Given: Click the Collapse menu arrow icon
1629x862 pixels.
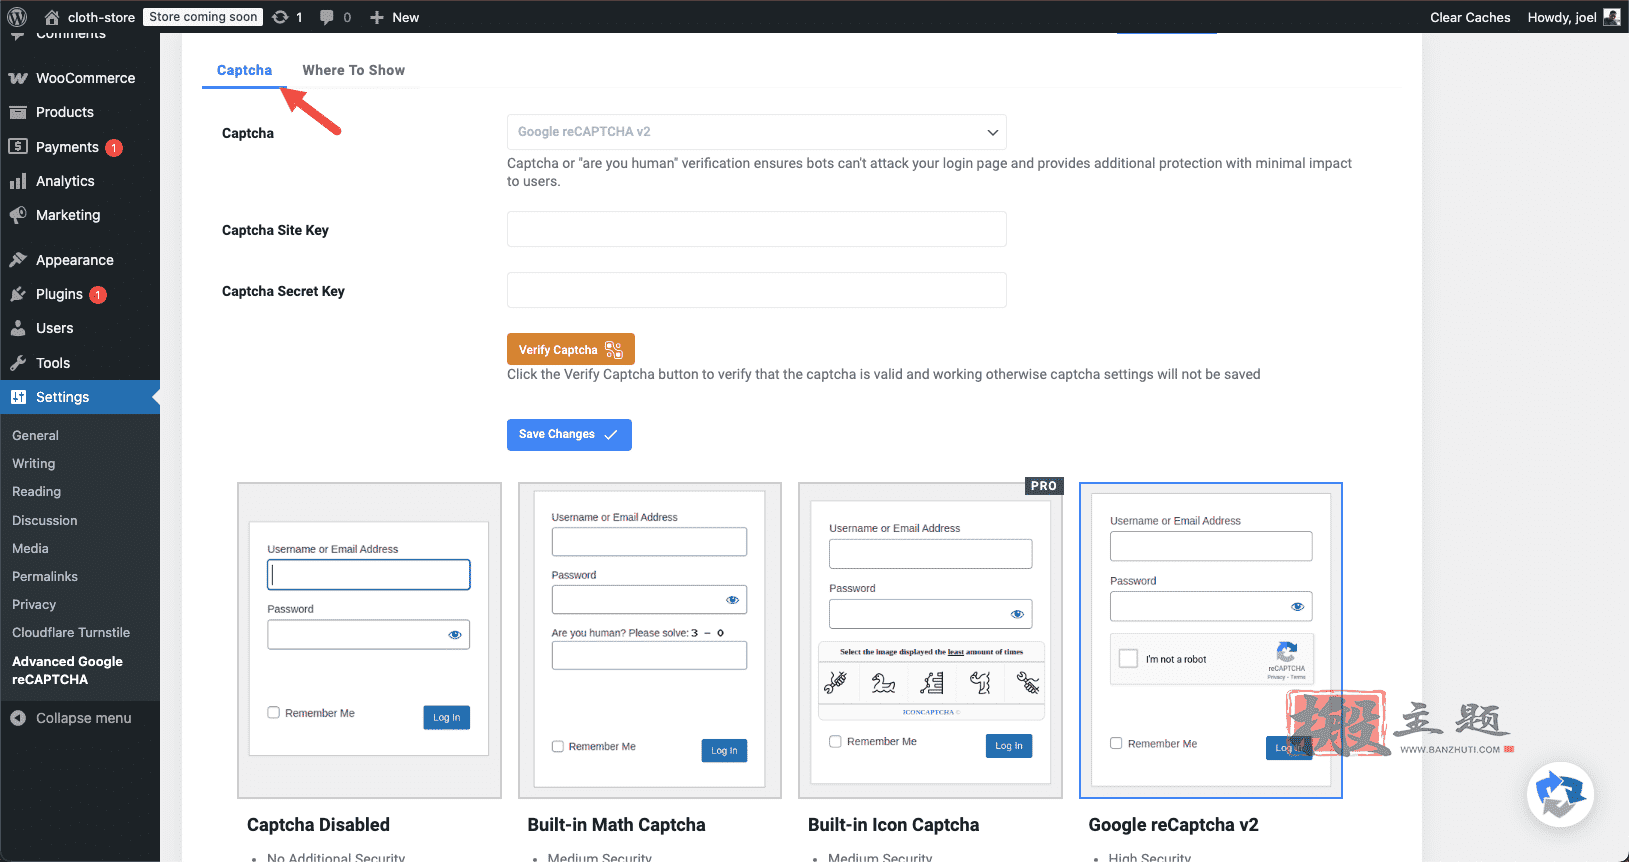Looking at the screenshot, I should tap(18, 718).
